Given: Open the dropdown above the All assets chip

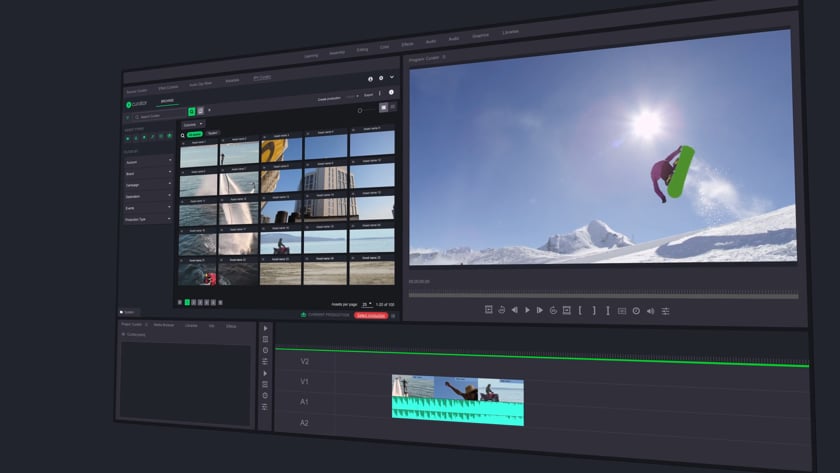Looking at the screenshot, I should pyautogui.click(x=193, y=125).
